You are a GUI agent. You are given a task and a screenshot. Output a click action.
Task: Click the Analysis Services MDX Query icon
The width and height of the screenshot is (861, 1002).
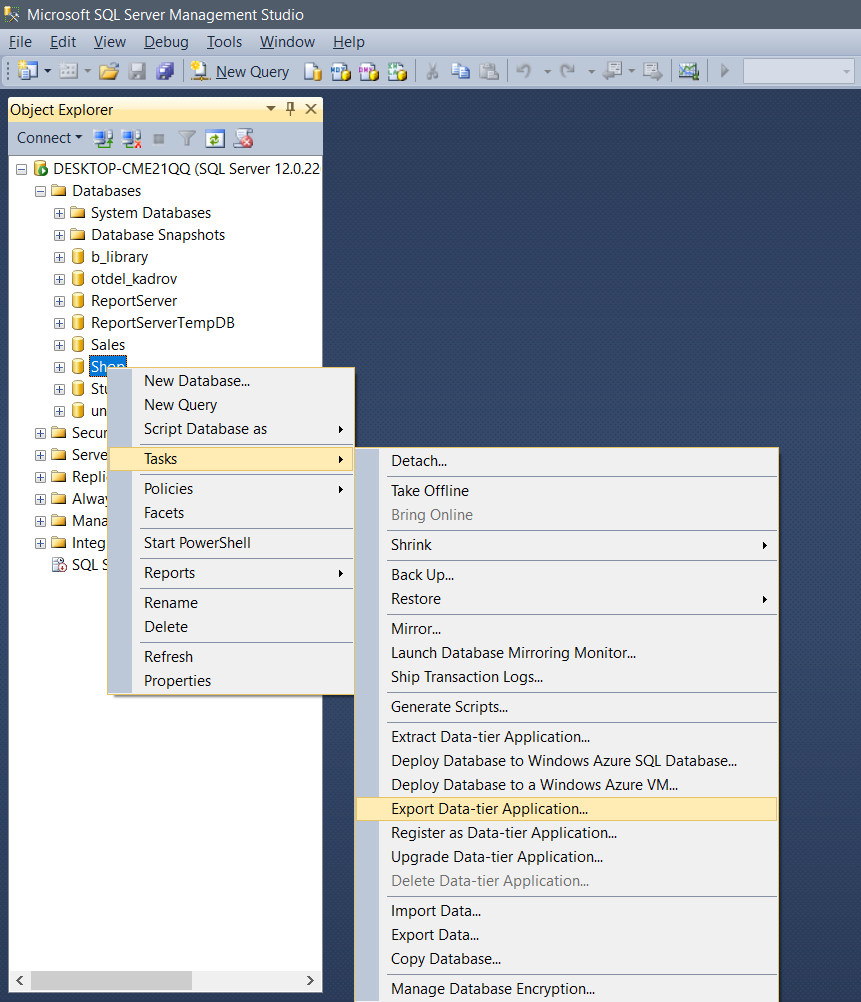340,72
